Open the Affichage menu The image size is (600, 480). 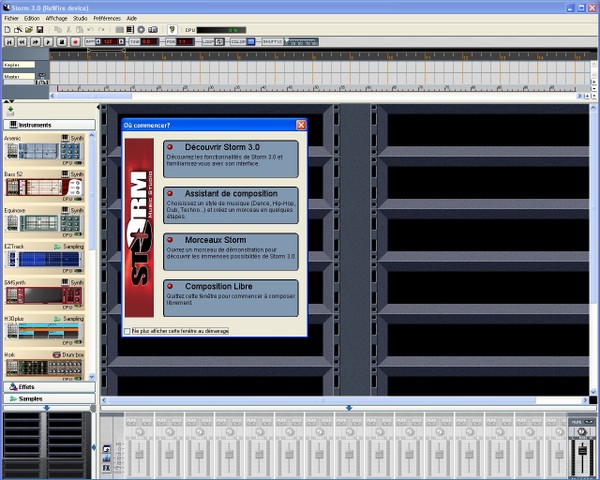[56, 18]
